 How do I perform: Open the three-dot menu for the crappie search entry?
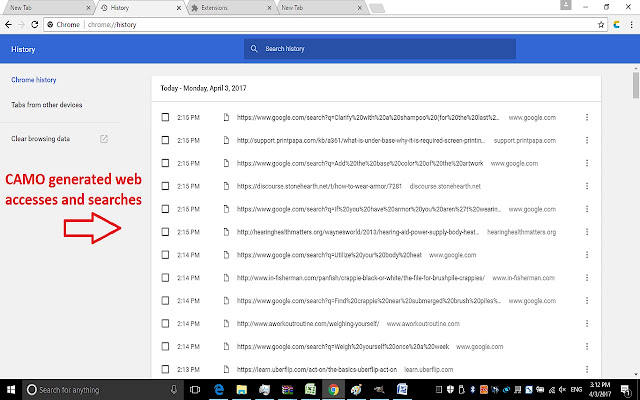pos(587,301)
